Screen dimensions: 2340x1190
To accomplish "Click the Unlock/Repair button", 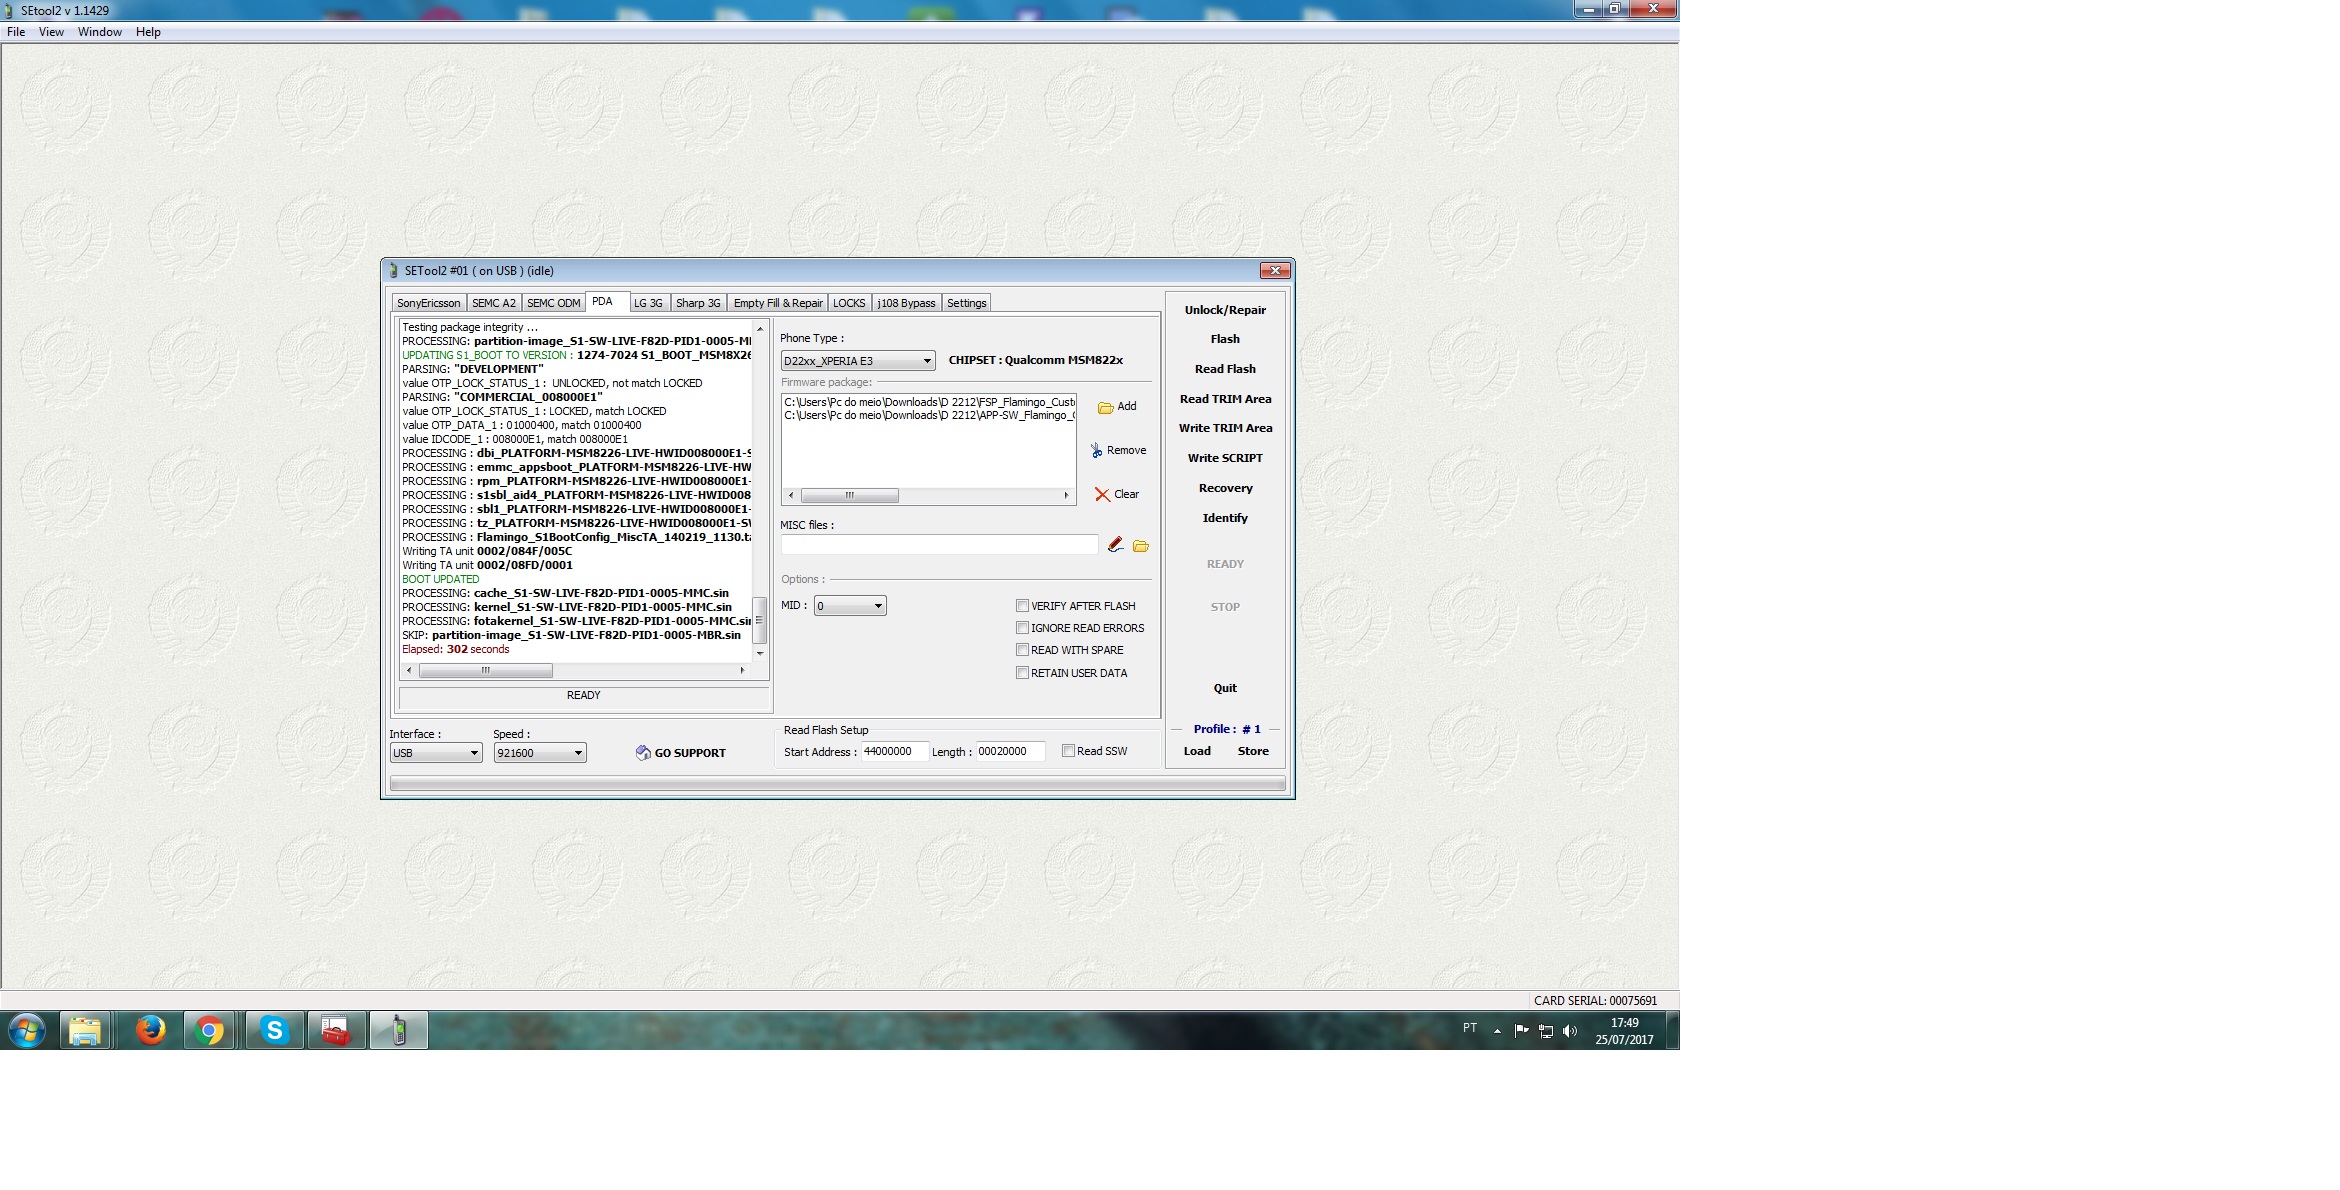I will (x=1225, y=310).
